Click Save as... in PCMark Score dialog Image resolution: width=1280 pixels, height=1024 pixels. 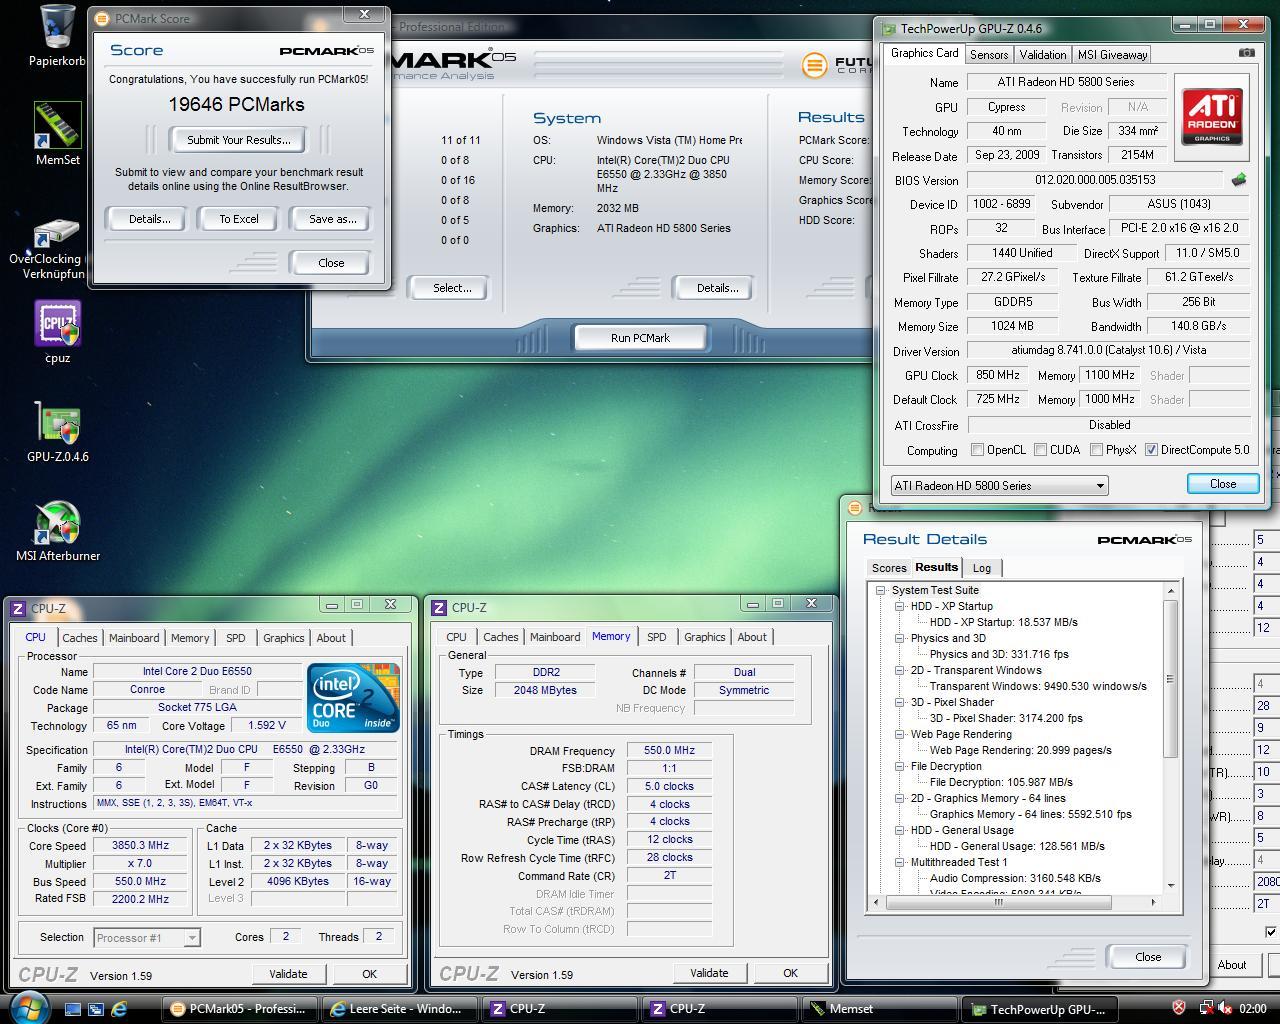click(333, 219)
